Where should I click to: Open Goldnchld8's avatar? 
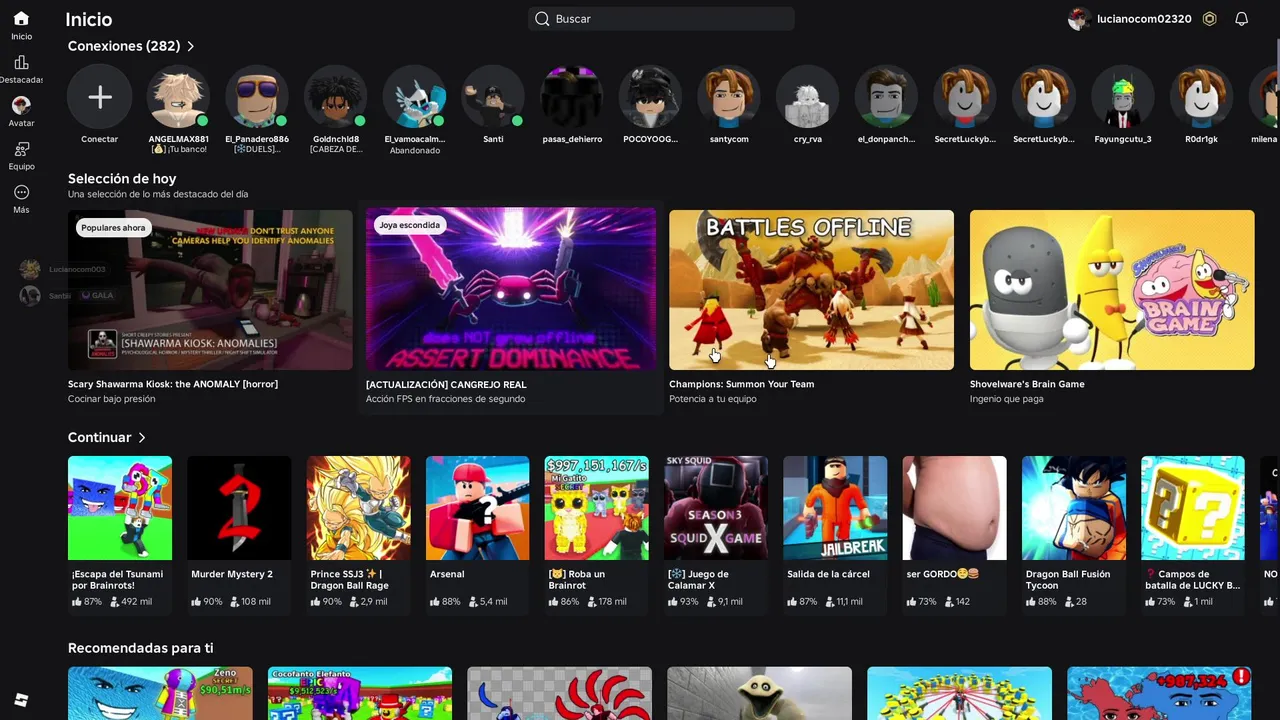[336, 97]
